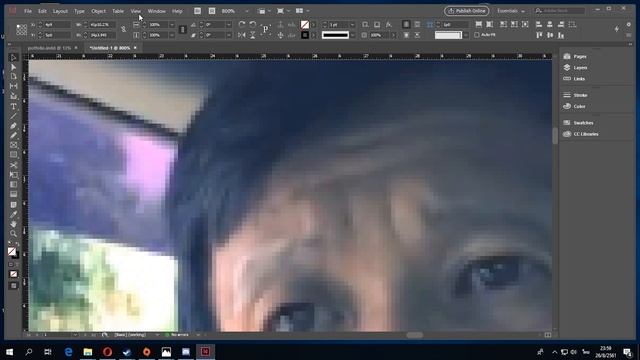The image size is (640, 360).
Task: Select the Page tool
Action: click(x=13, y=77)
